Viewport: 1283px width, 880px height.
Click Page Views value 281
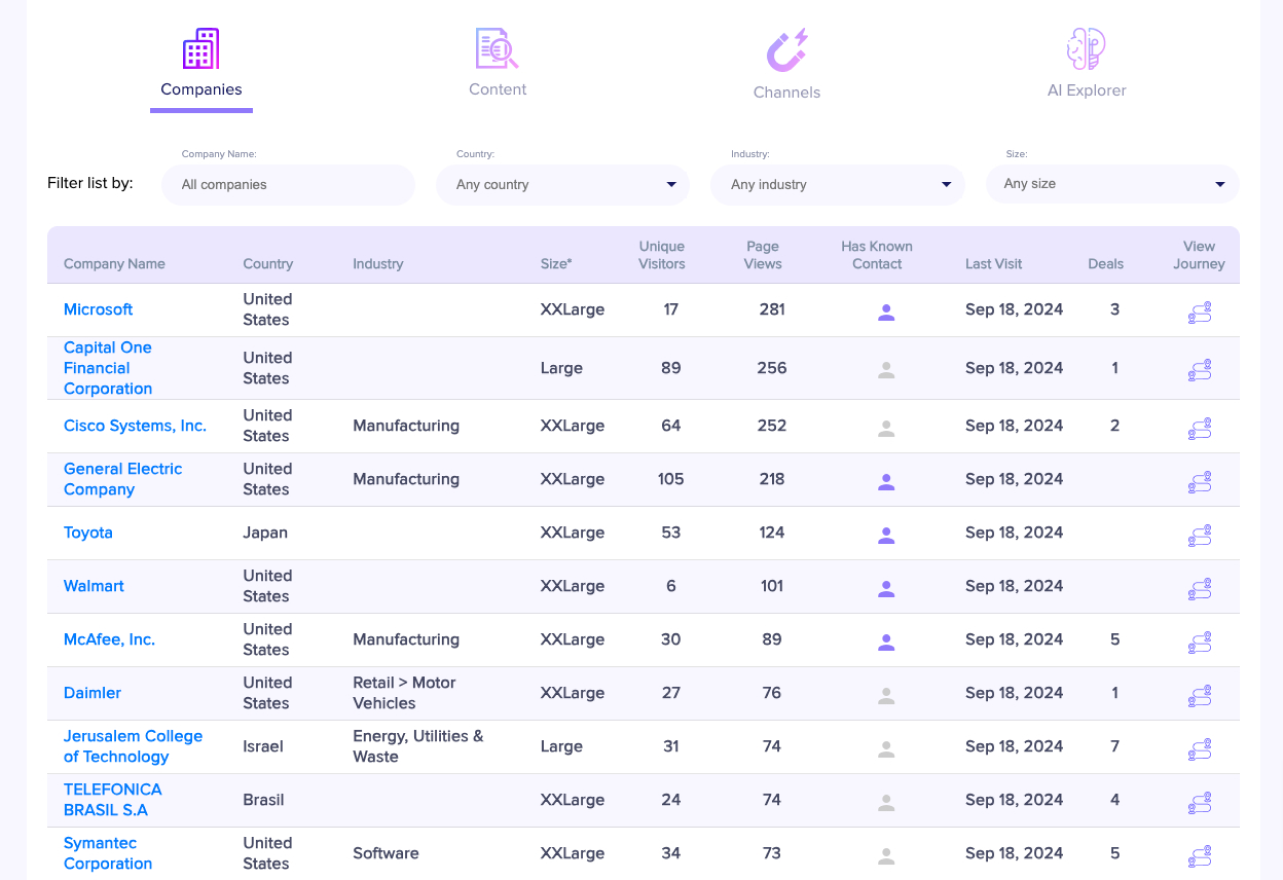pyautogui.click(x=772, y=309)
